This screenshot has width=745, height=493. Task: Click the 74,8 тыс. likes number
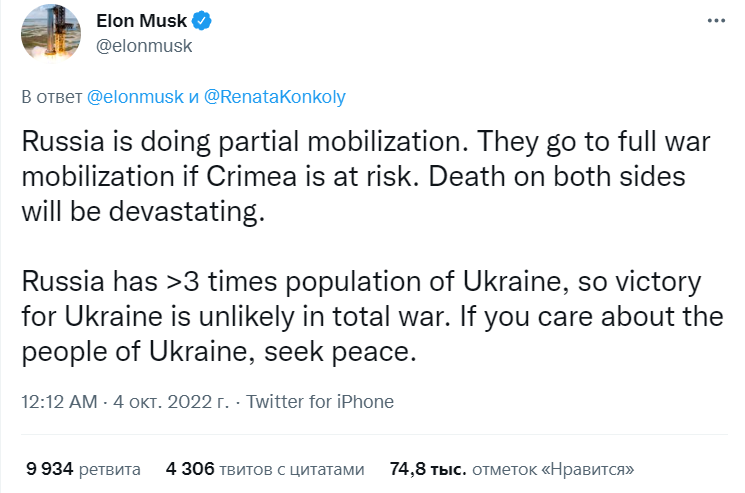pos(427,468)
